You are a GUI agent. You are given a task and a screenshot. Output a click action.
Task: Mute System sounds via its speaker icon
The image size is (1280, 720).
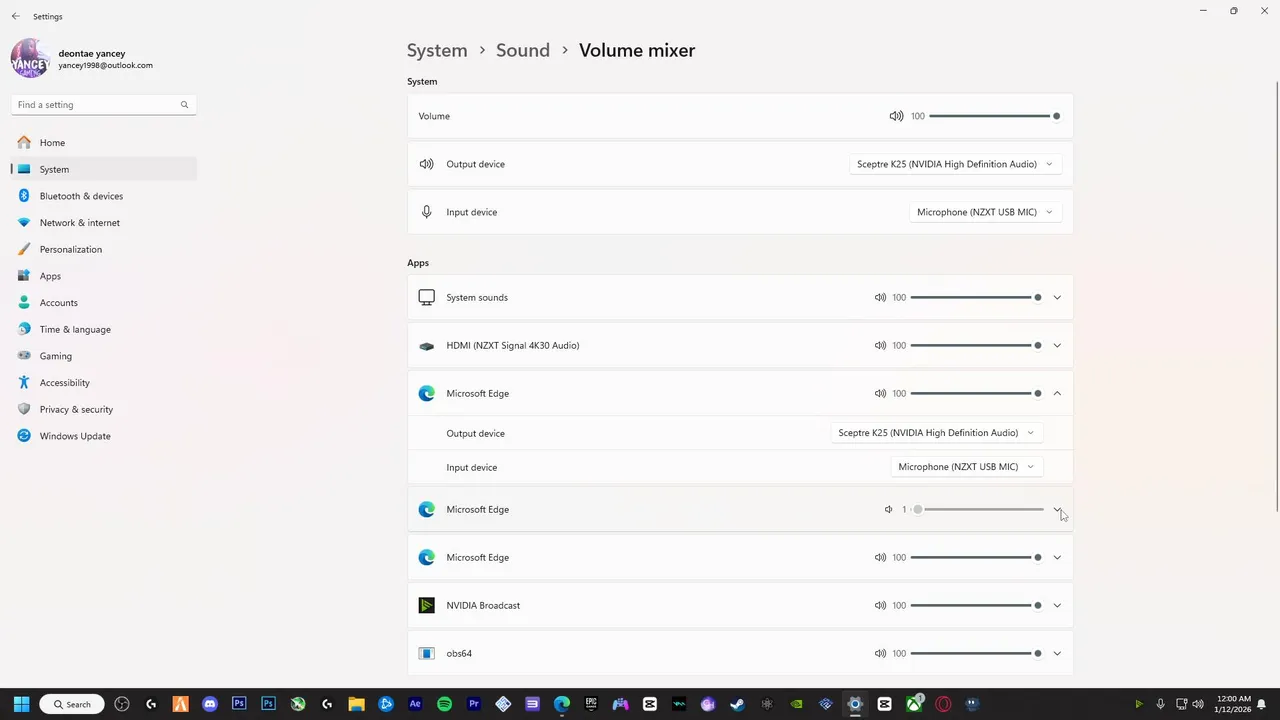tap(880, 297)
